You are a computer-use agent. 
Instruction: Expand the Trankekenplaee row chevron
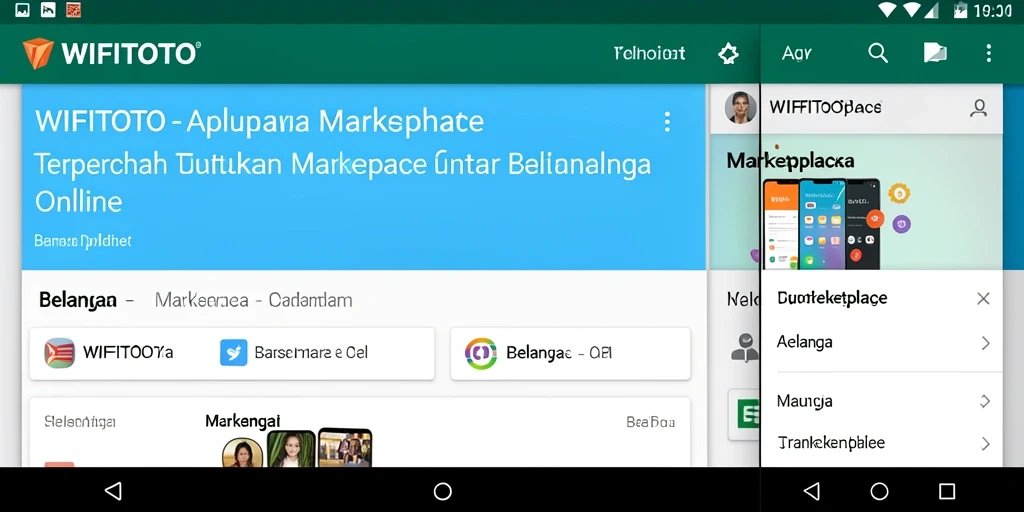(x=985, y=444)
